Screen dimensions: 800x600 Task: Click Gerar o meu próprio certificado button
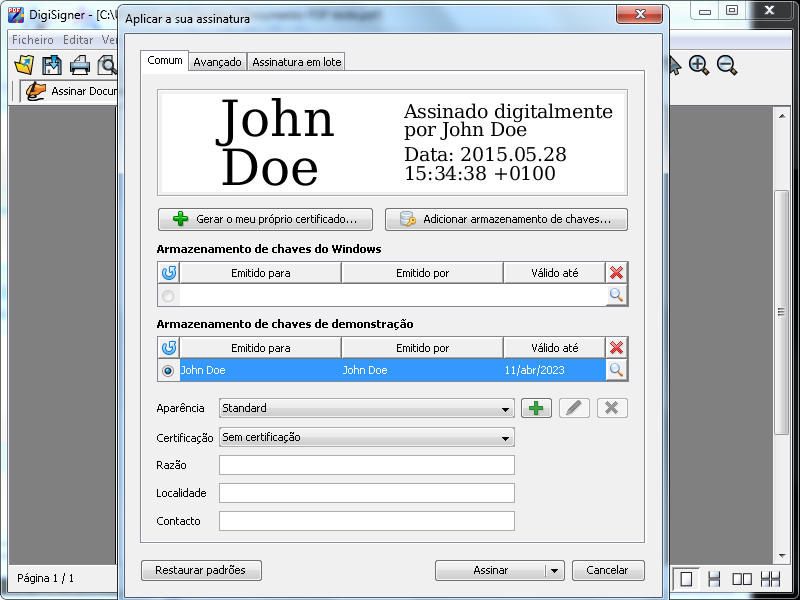click(x=265, y=219)
